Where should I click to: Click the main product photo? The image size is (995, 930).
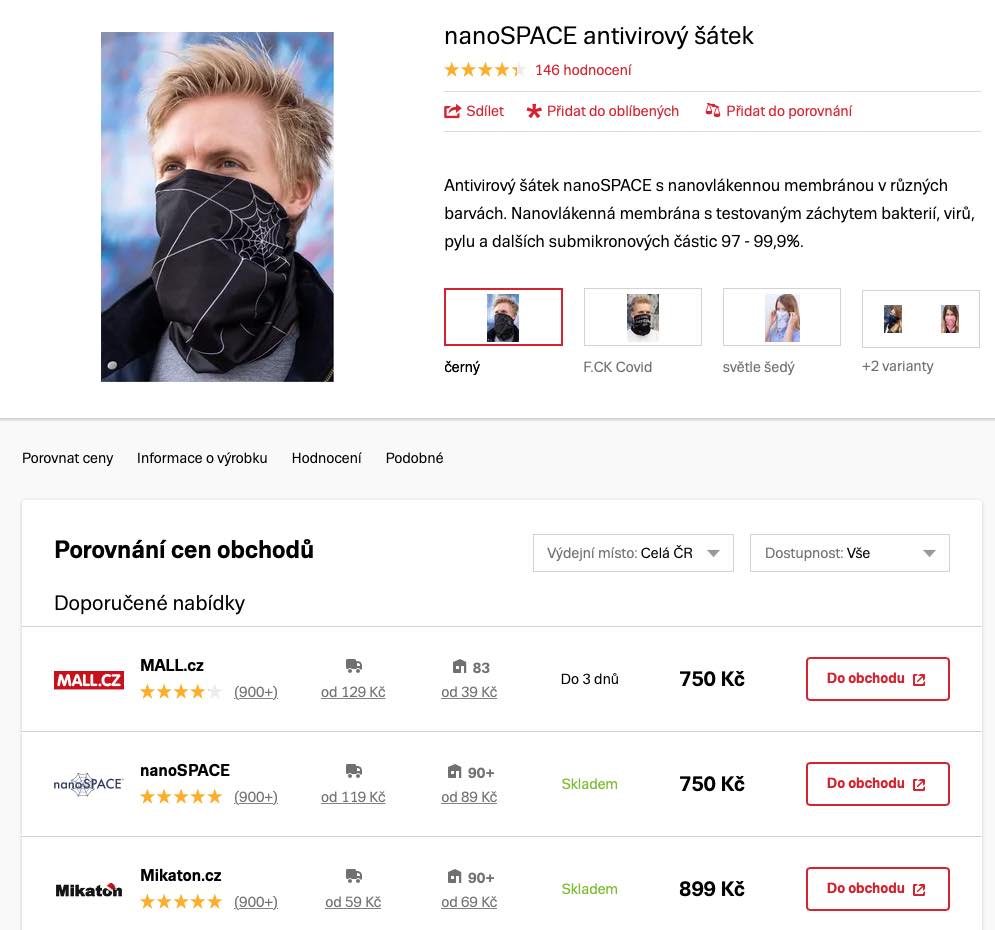pos(217,207)
